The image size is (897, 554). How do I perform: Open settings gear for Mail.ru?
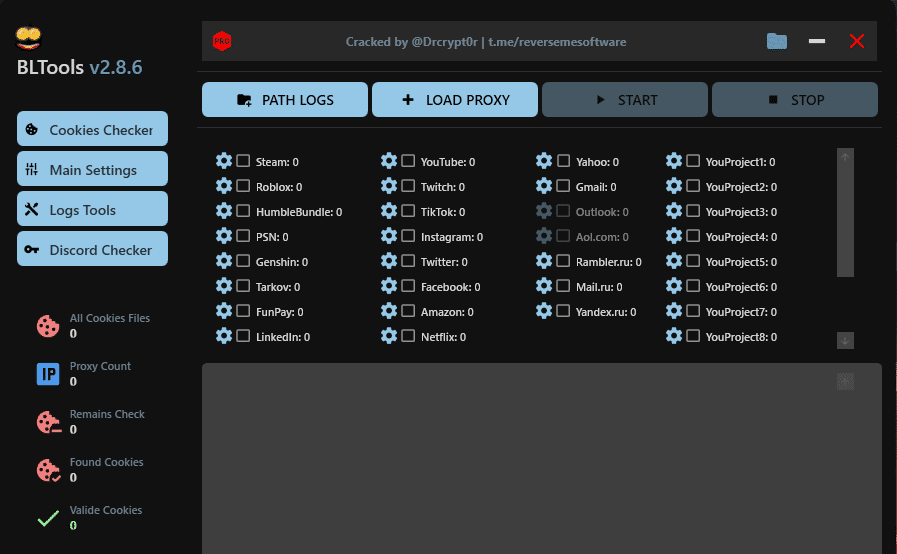(x=544, y=286)
